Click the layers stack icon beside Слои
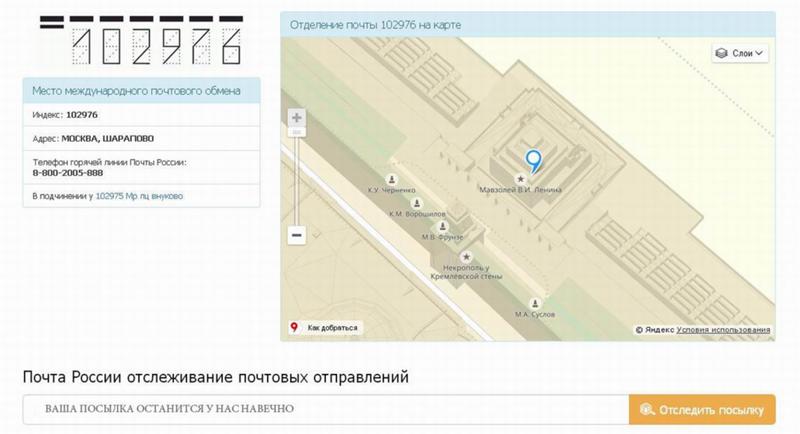This screenshot has width=800, height=434. 721,53
